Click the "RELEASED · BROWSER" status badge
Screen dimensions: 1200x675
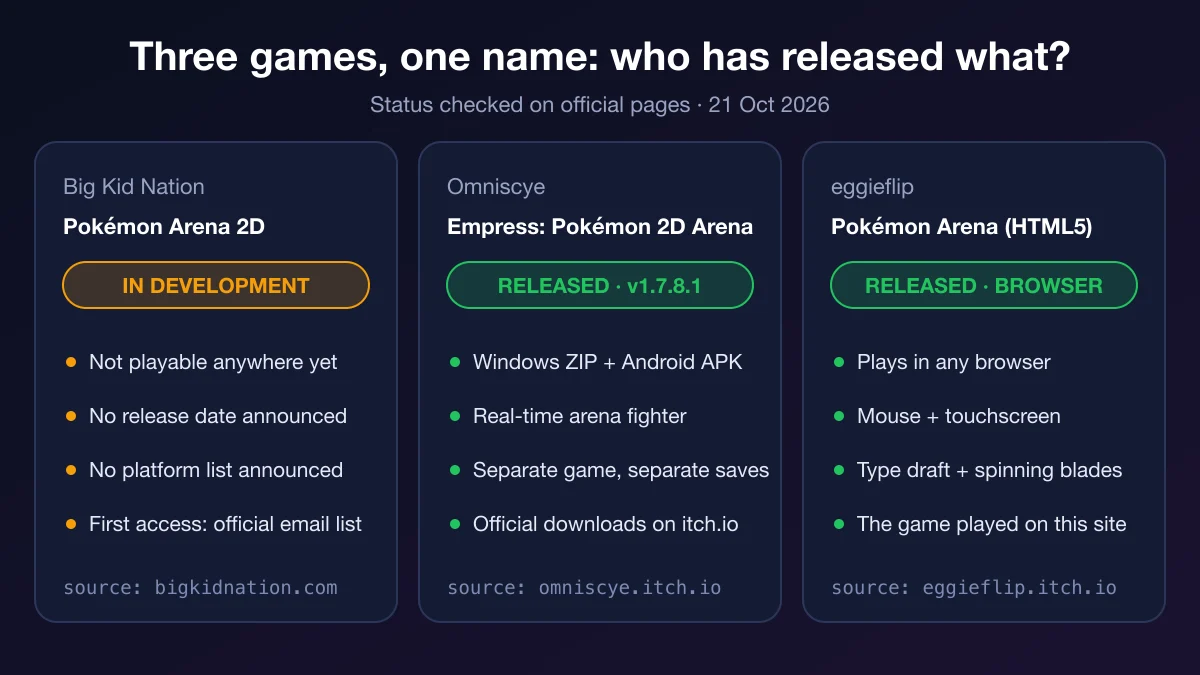pos(984,285)
